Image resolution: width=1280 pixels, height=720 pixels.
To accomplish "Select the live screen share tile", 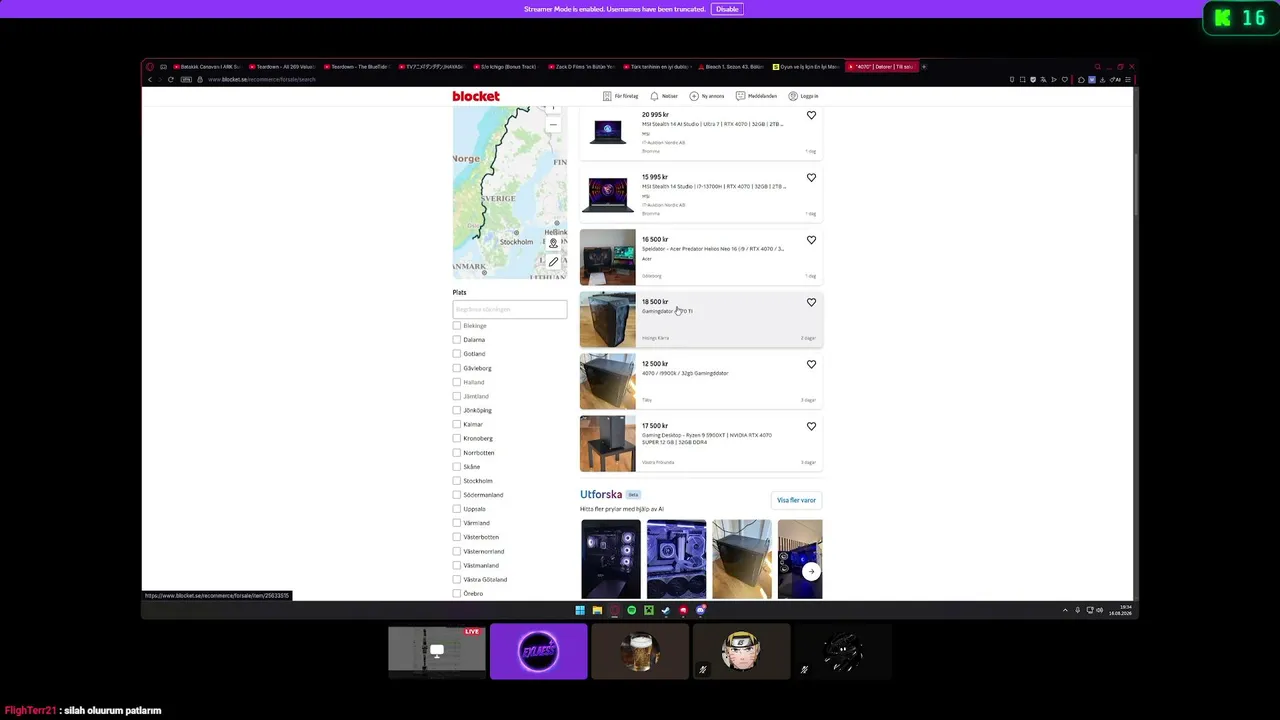I will pos(437,651).
